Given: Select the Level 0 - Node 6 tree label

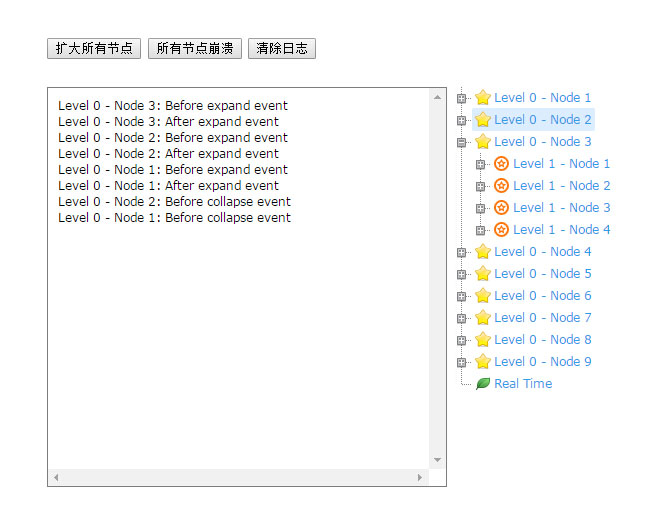Looking at the screenshot, I should [542, 296].
